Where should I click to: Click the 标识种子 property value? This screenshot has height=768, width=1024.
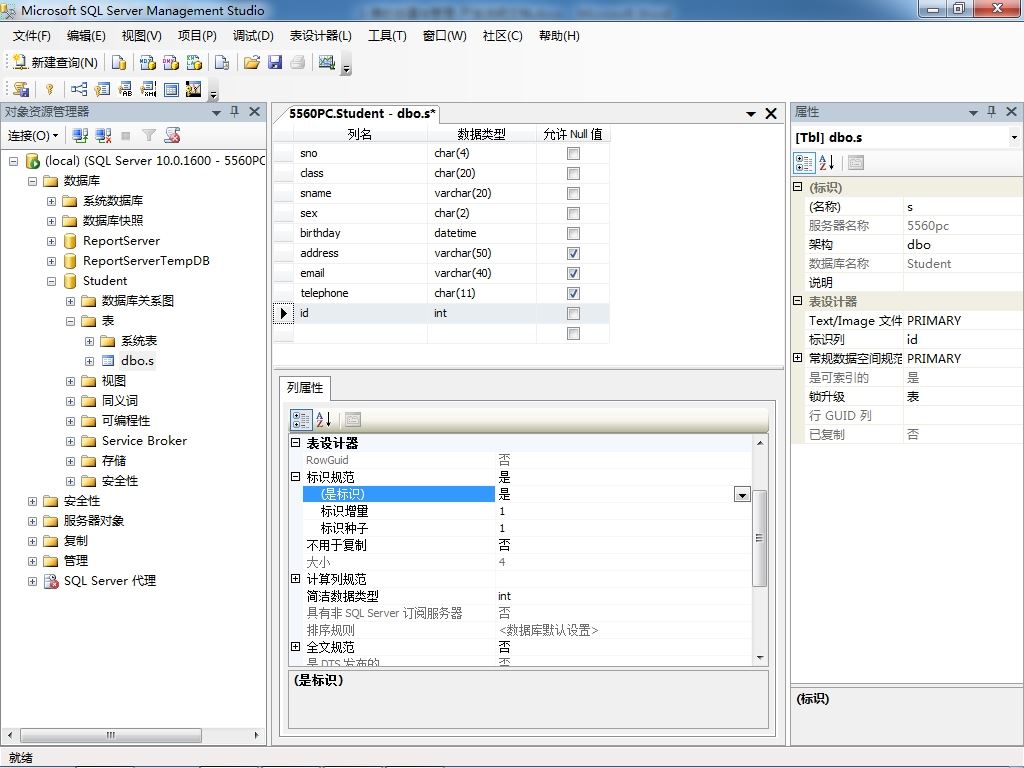pyautogui.click(x=624, y=528)
